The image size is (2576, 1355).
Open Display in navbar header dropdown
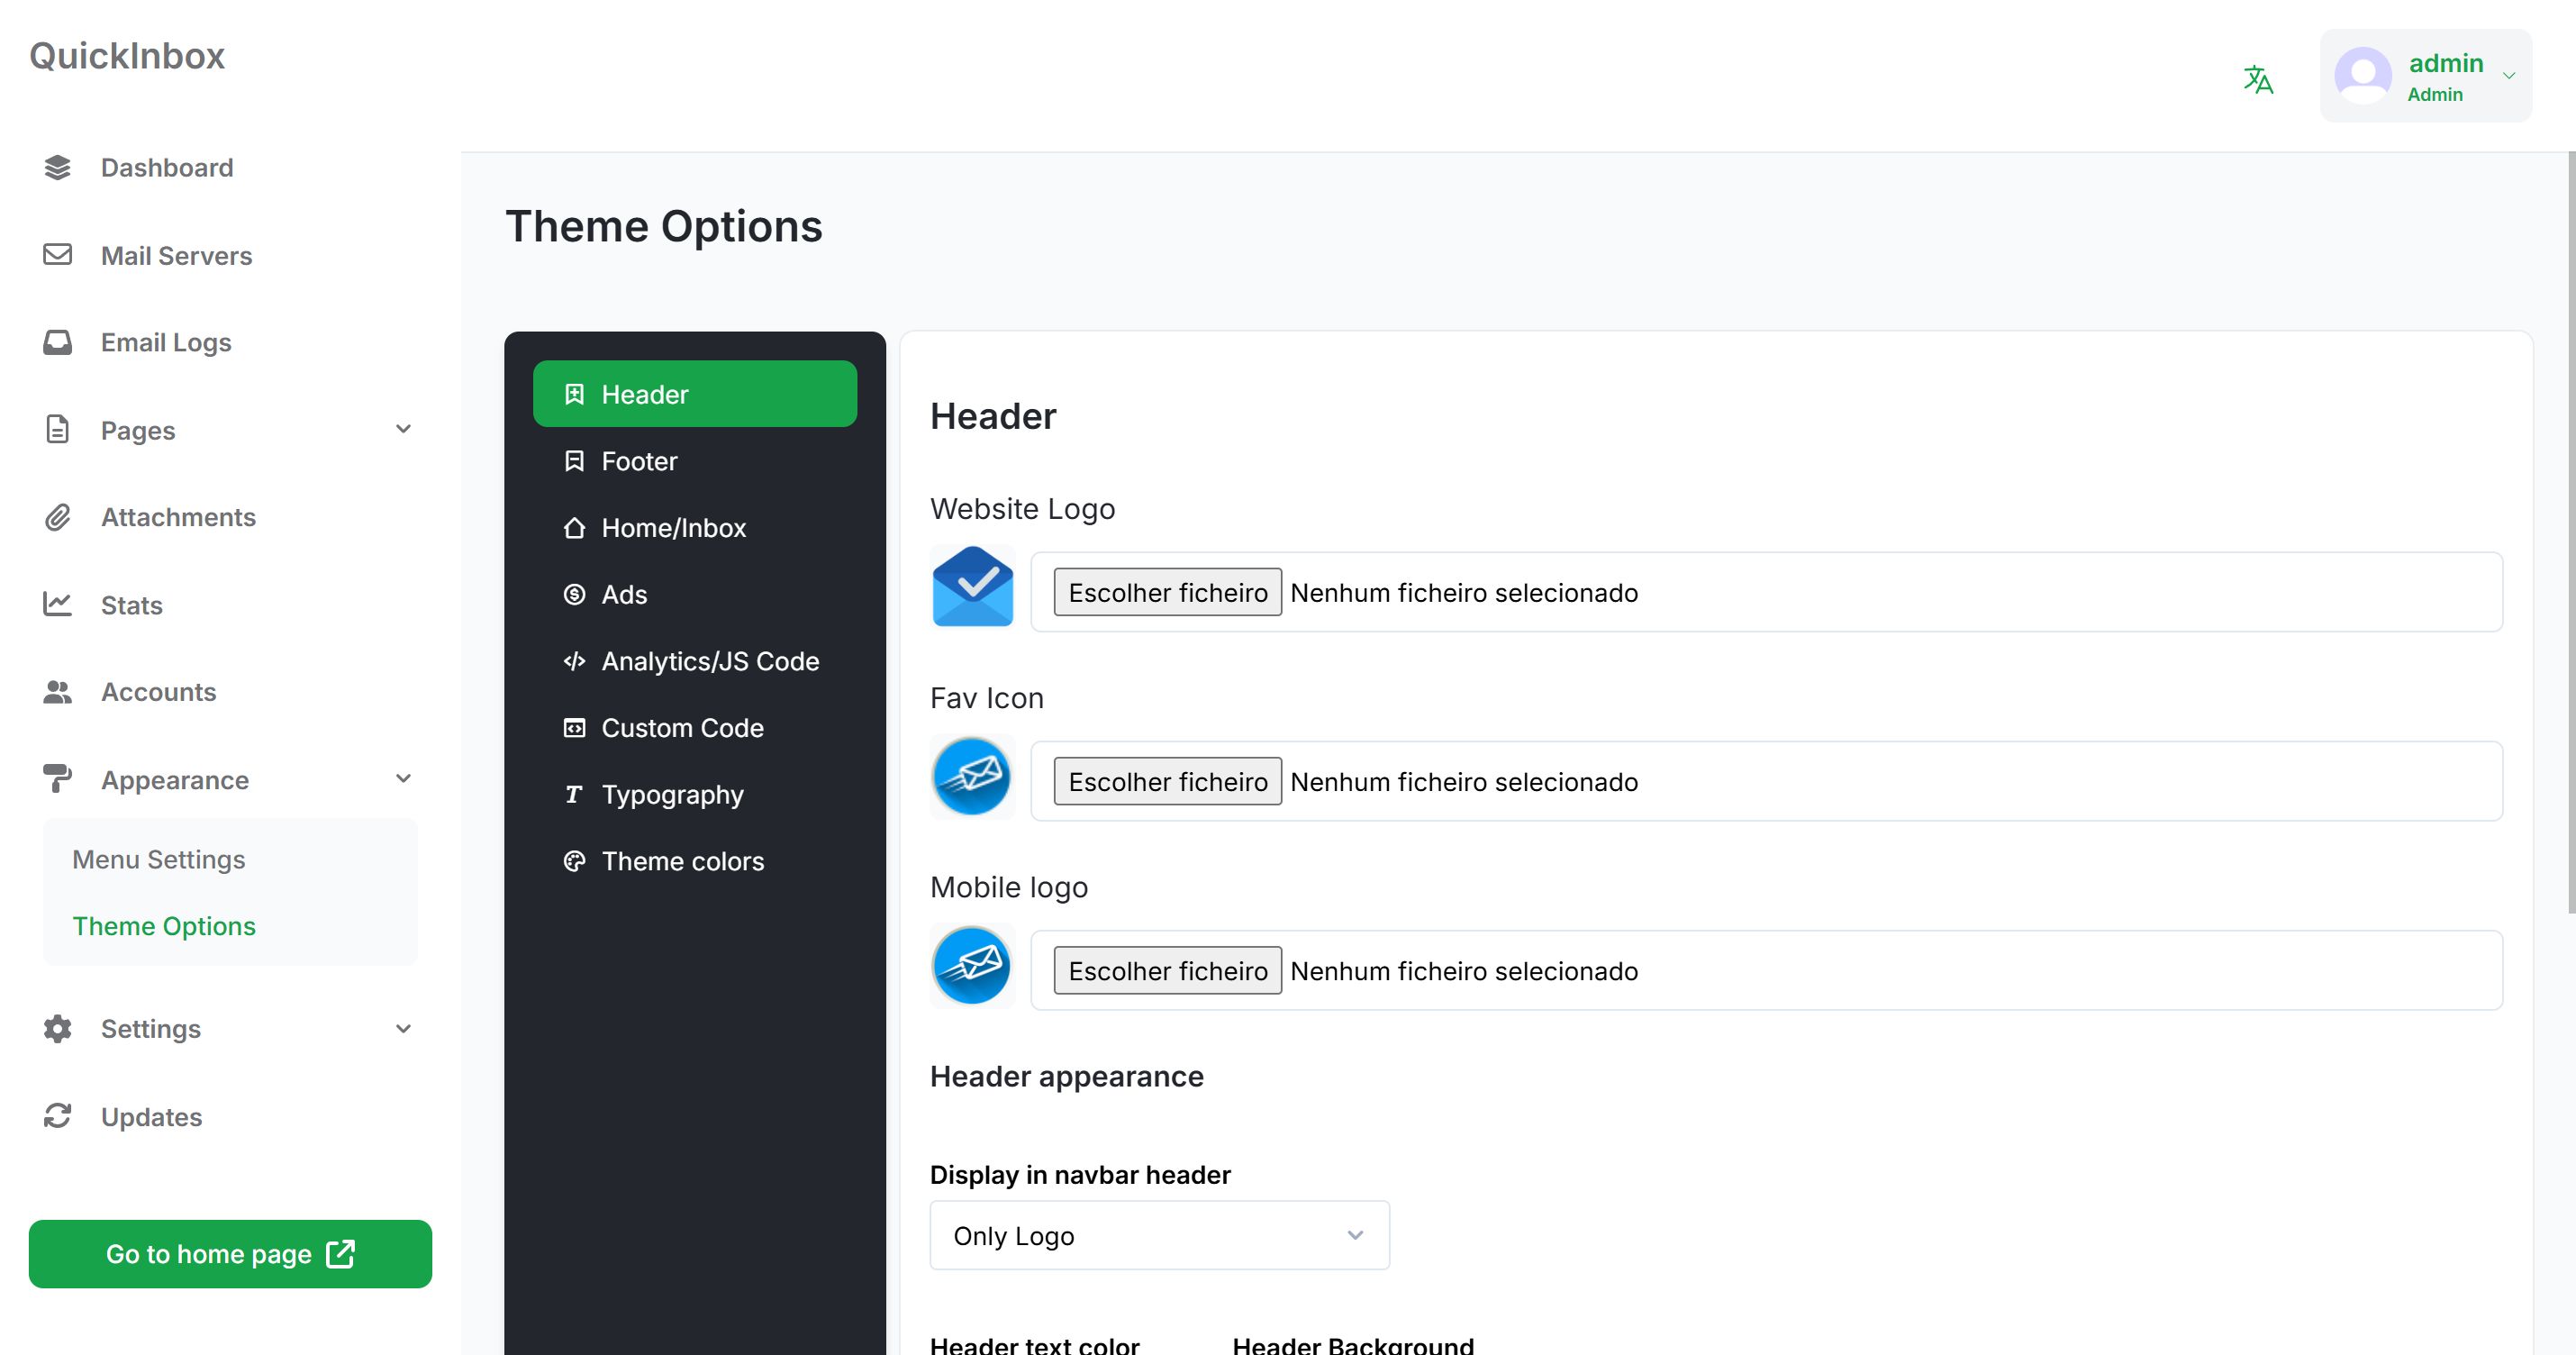[x=1159, y=1235]
